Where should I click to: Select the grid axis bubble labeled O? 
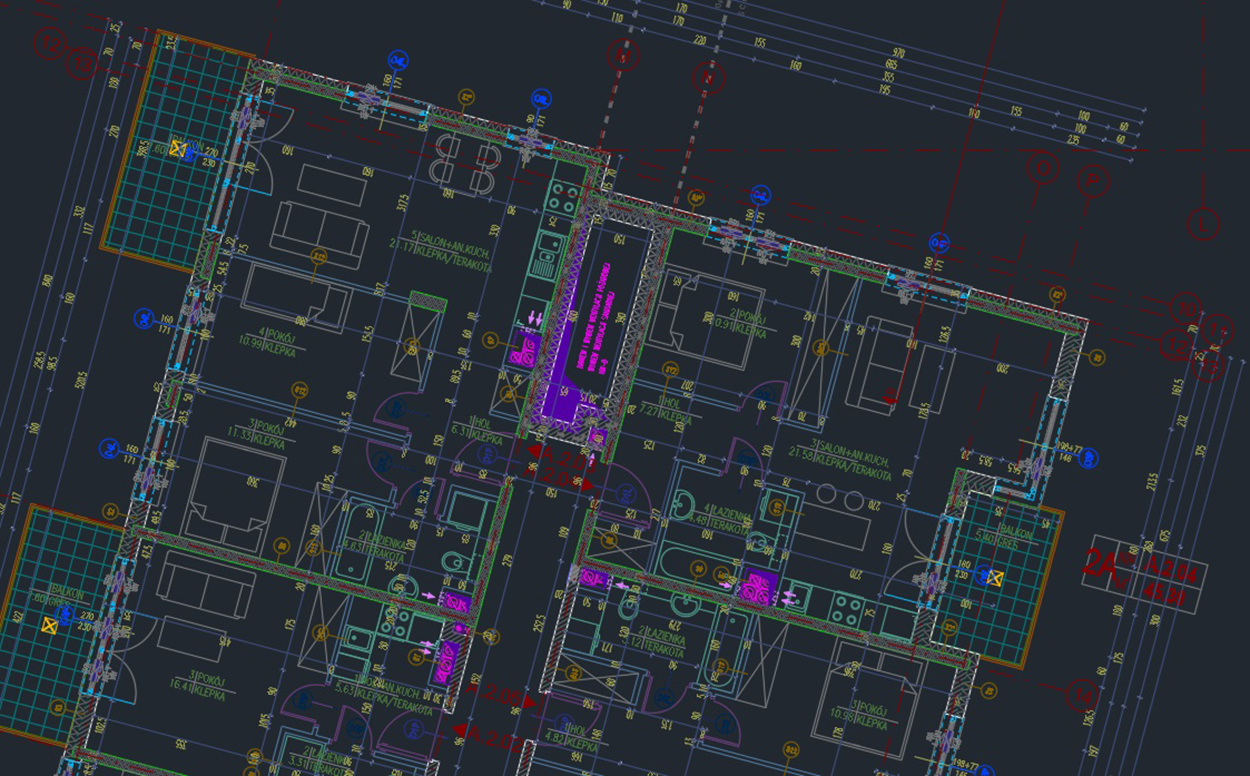[1043, 168]
